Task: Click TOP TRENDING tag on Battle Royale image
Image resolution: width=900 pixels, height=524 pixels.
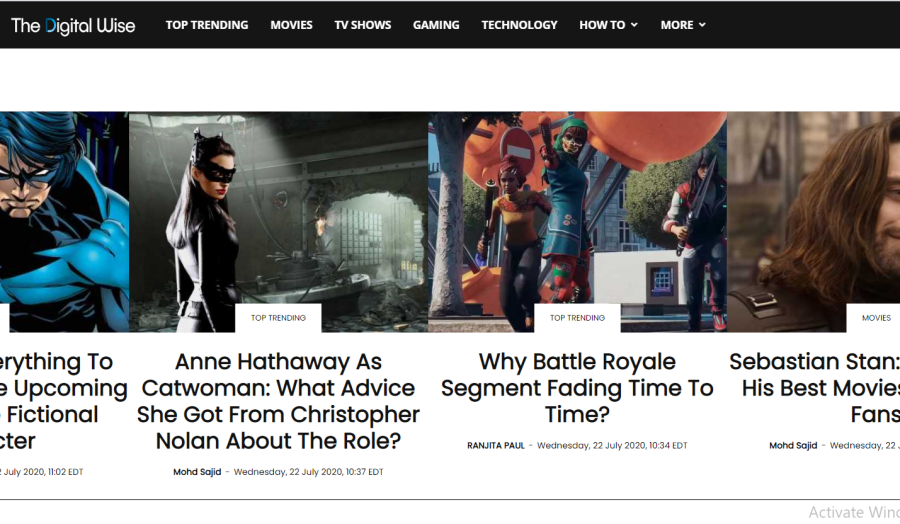Action: 577,318
